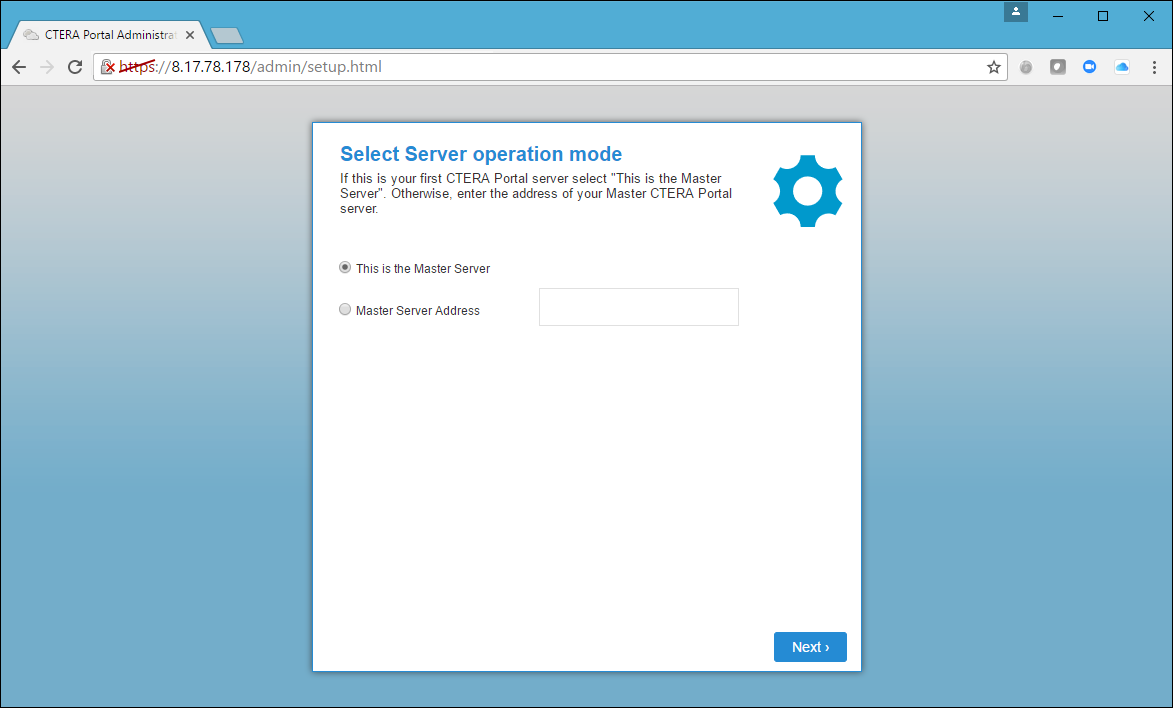Click the dark square extension icon
Screen dimensions: 1173x708
coord(1058,67)
